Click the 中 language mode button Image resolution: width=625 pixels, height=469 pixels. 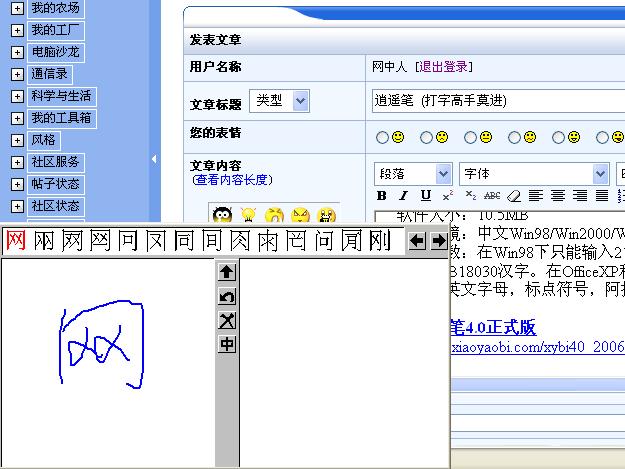(x=227, y=344)
